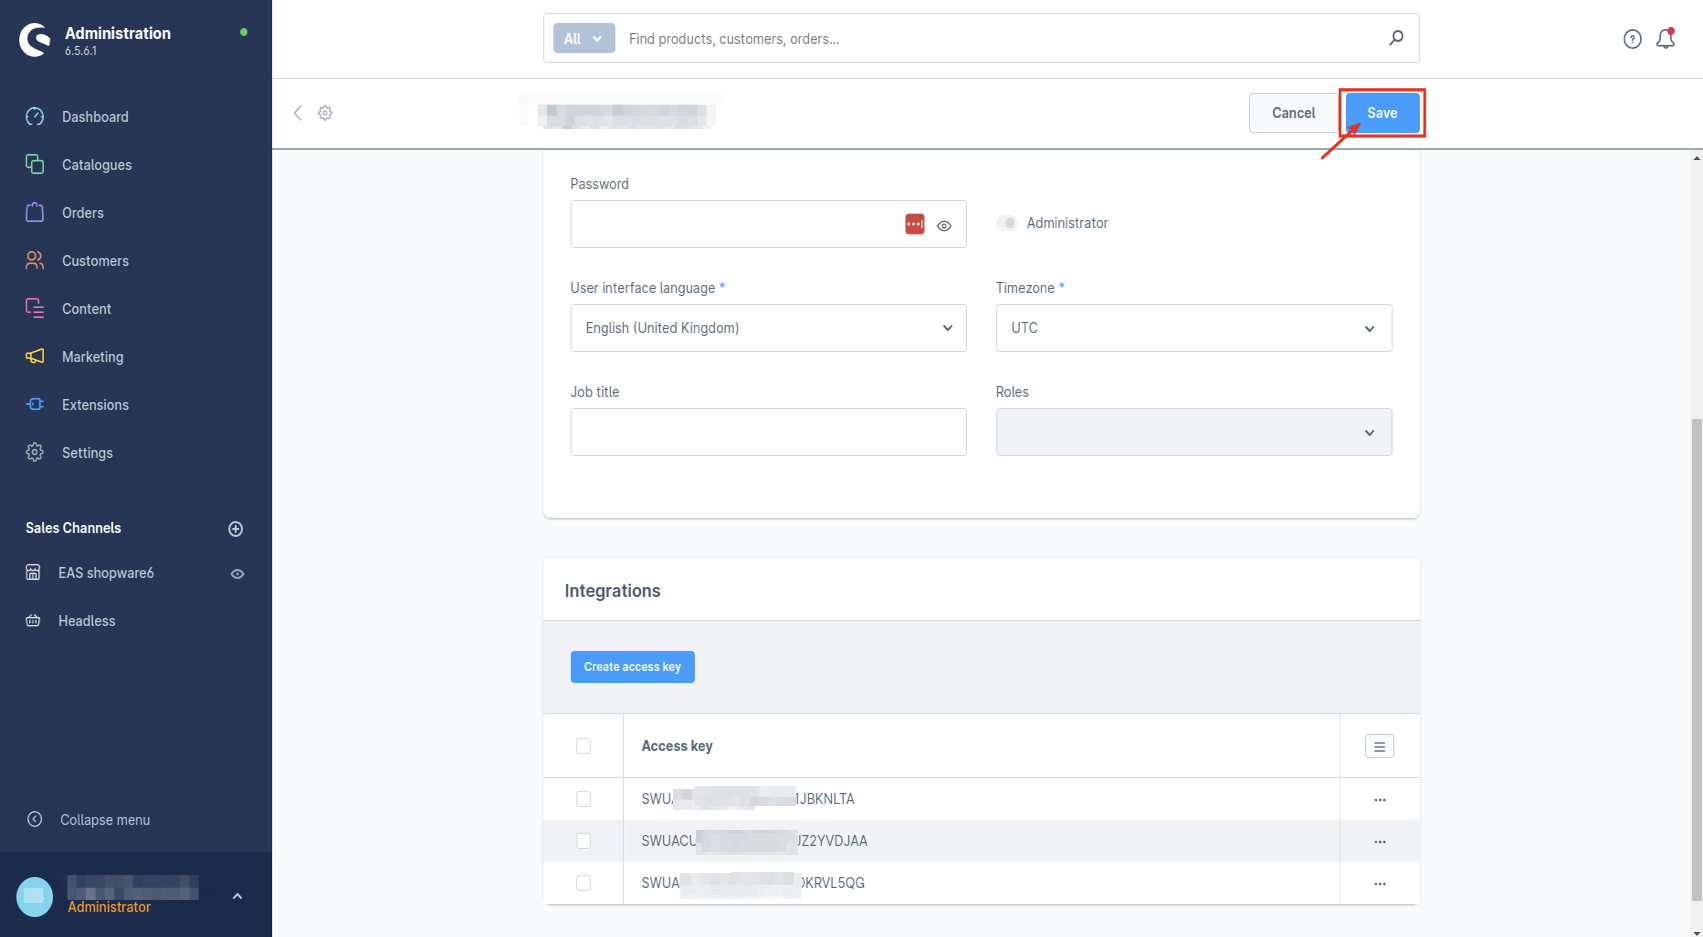Tick checkbox for key ending JBKNLTA

pyautogui.click(x=583, y=799)
